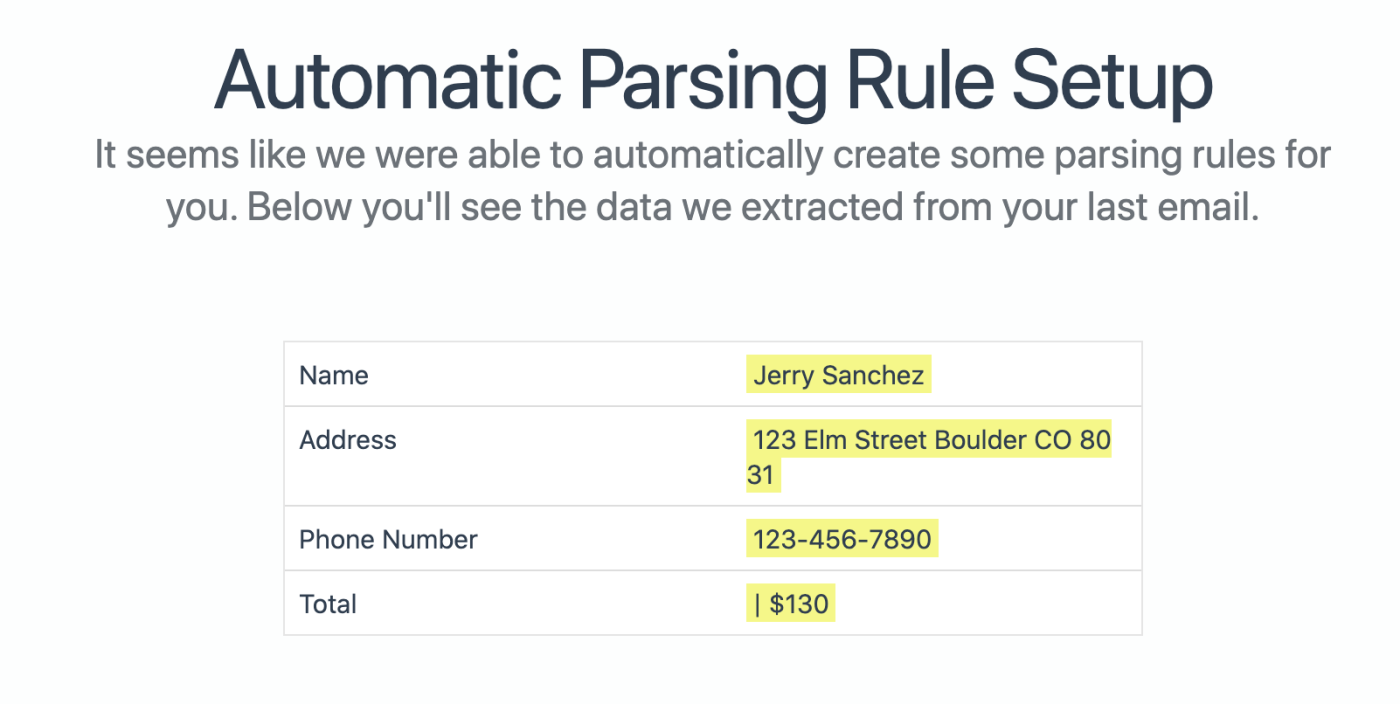
Task: Click the highlighted 123-456-7890 phone value
Action: (842, 540)
